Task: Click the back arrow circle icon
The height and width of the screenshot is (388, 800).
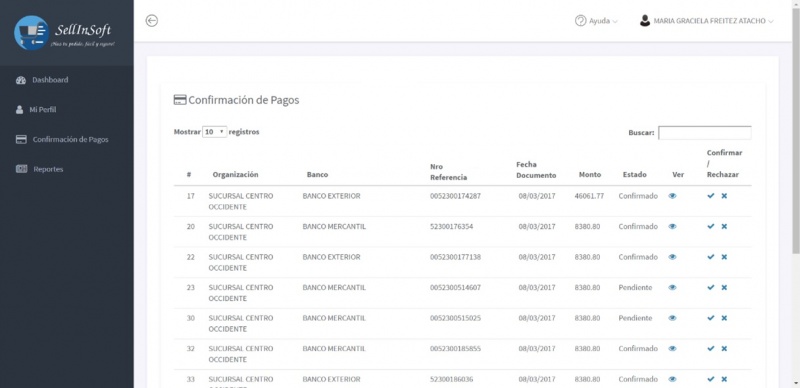Action: 152,20
